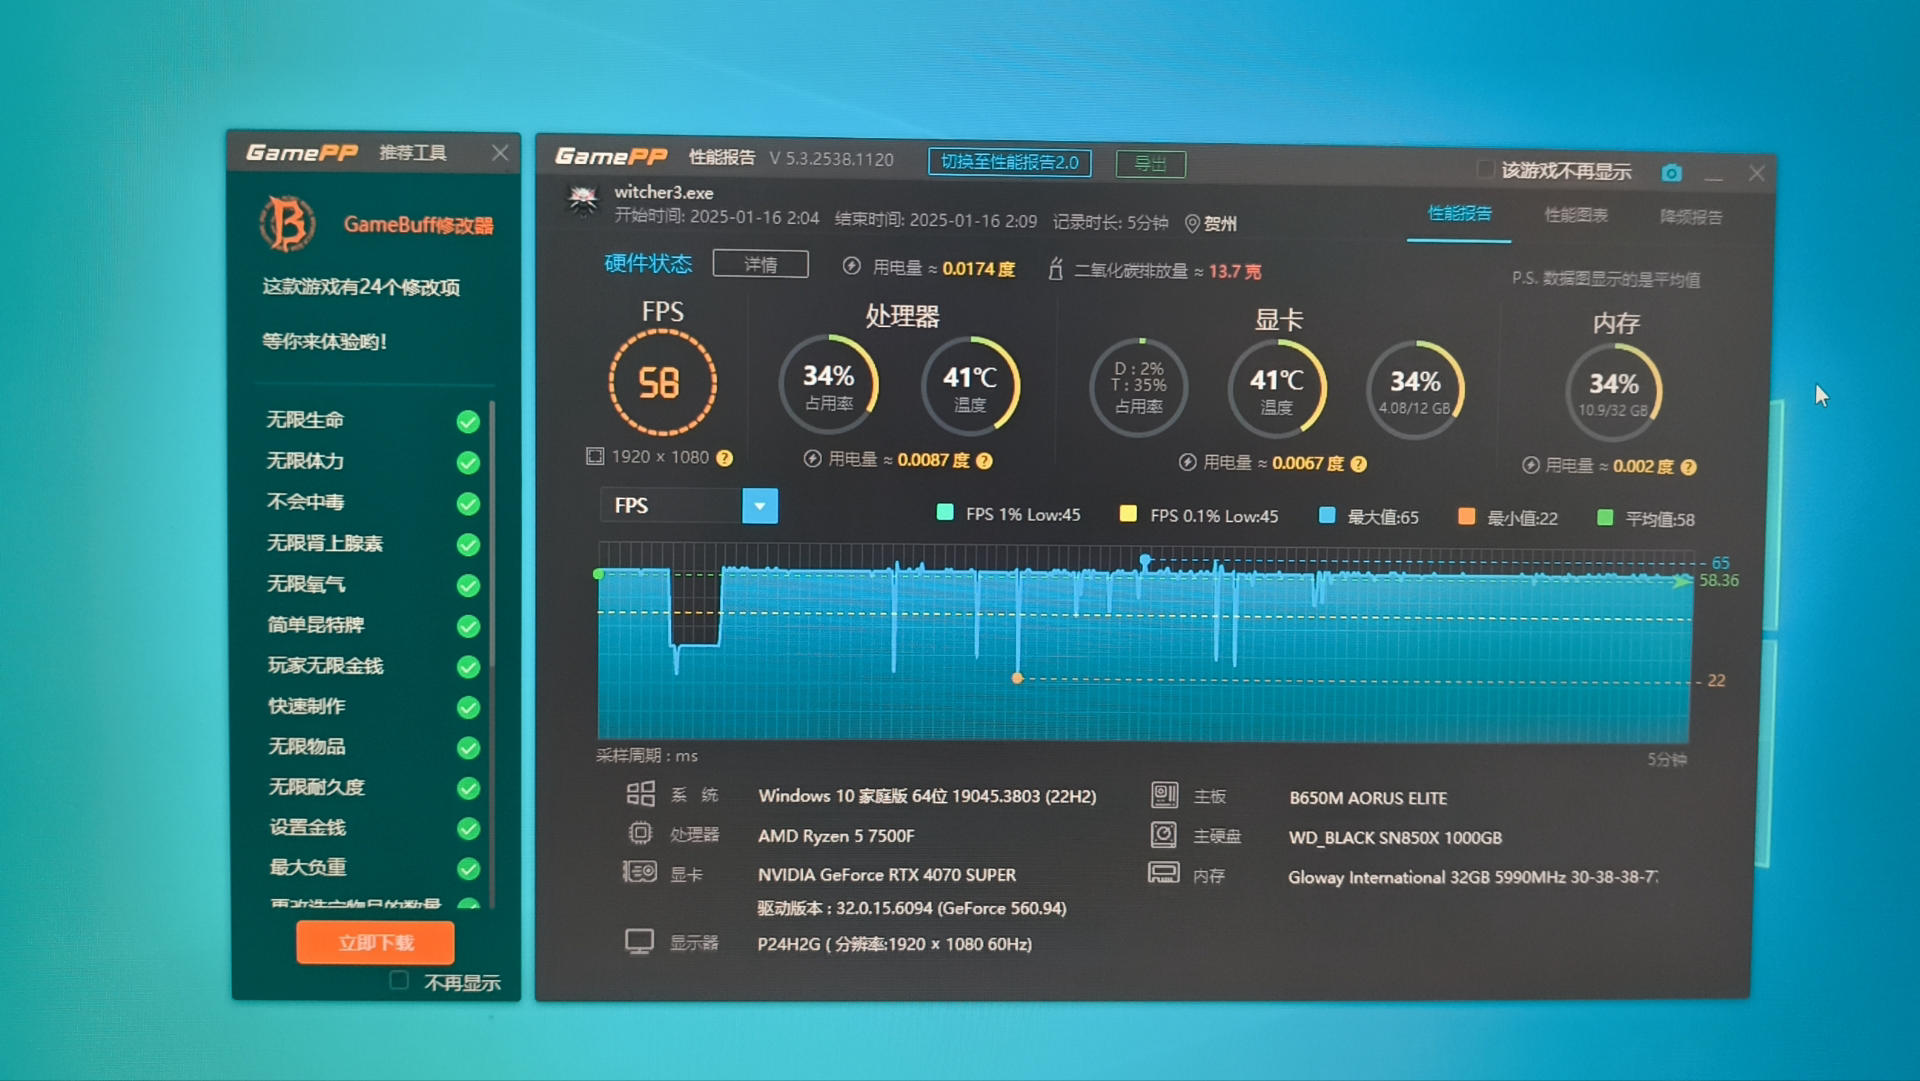The image size is (1920, 1081).
Task: Click the 平均值:58 green legend swatch
Action: coord(1605,518)
